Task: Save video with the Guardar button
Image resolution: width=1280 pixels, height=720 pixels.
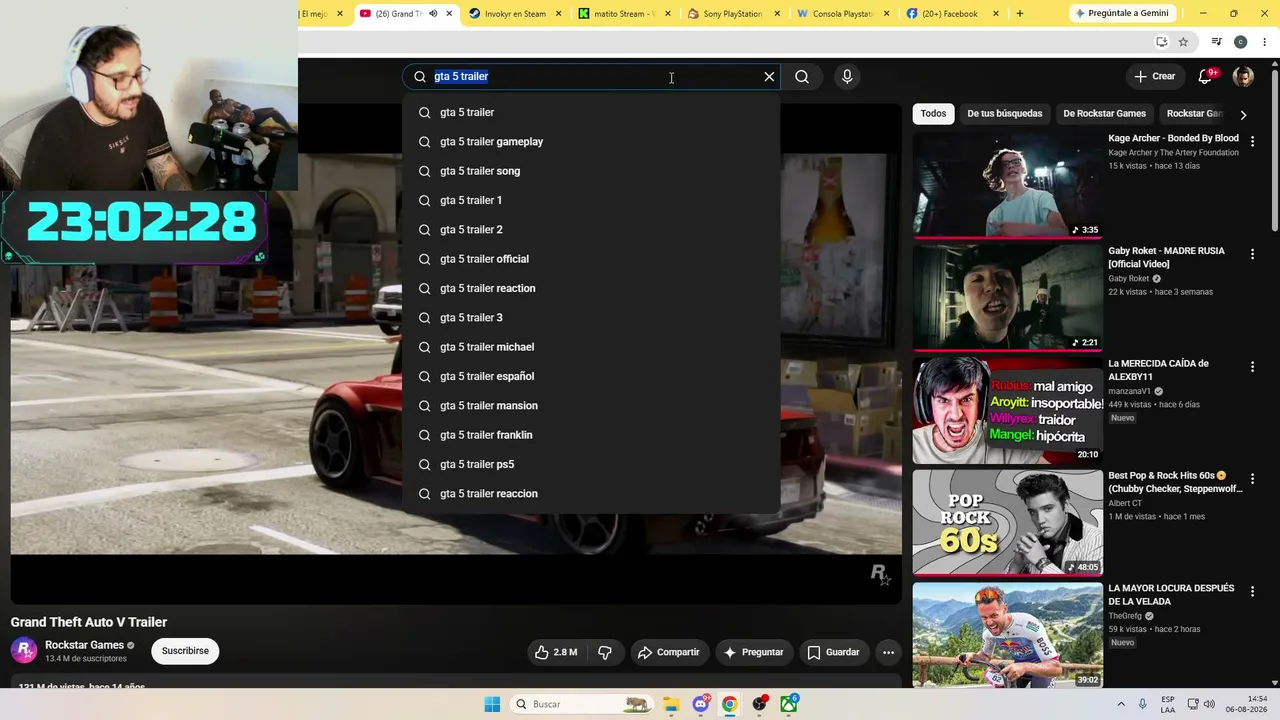Action: click(x=833, y=652)
